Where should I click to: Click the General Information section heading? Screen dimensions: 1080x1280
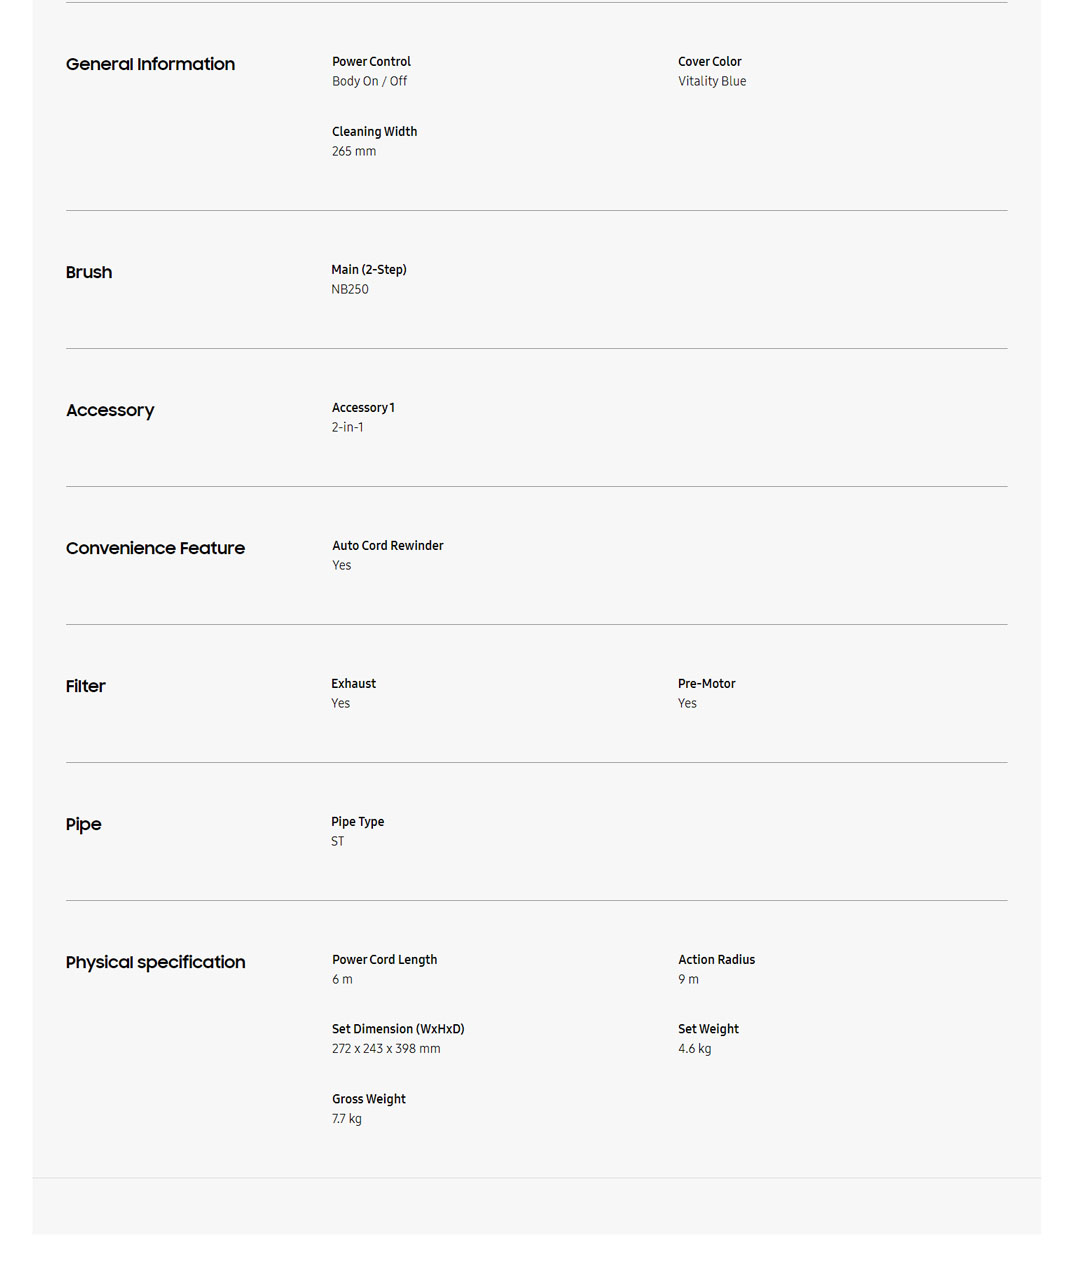point(150,64)
